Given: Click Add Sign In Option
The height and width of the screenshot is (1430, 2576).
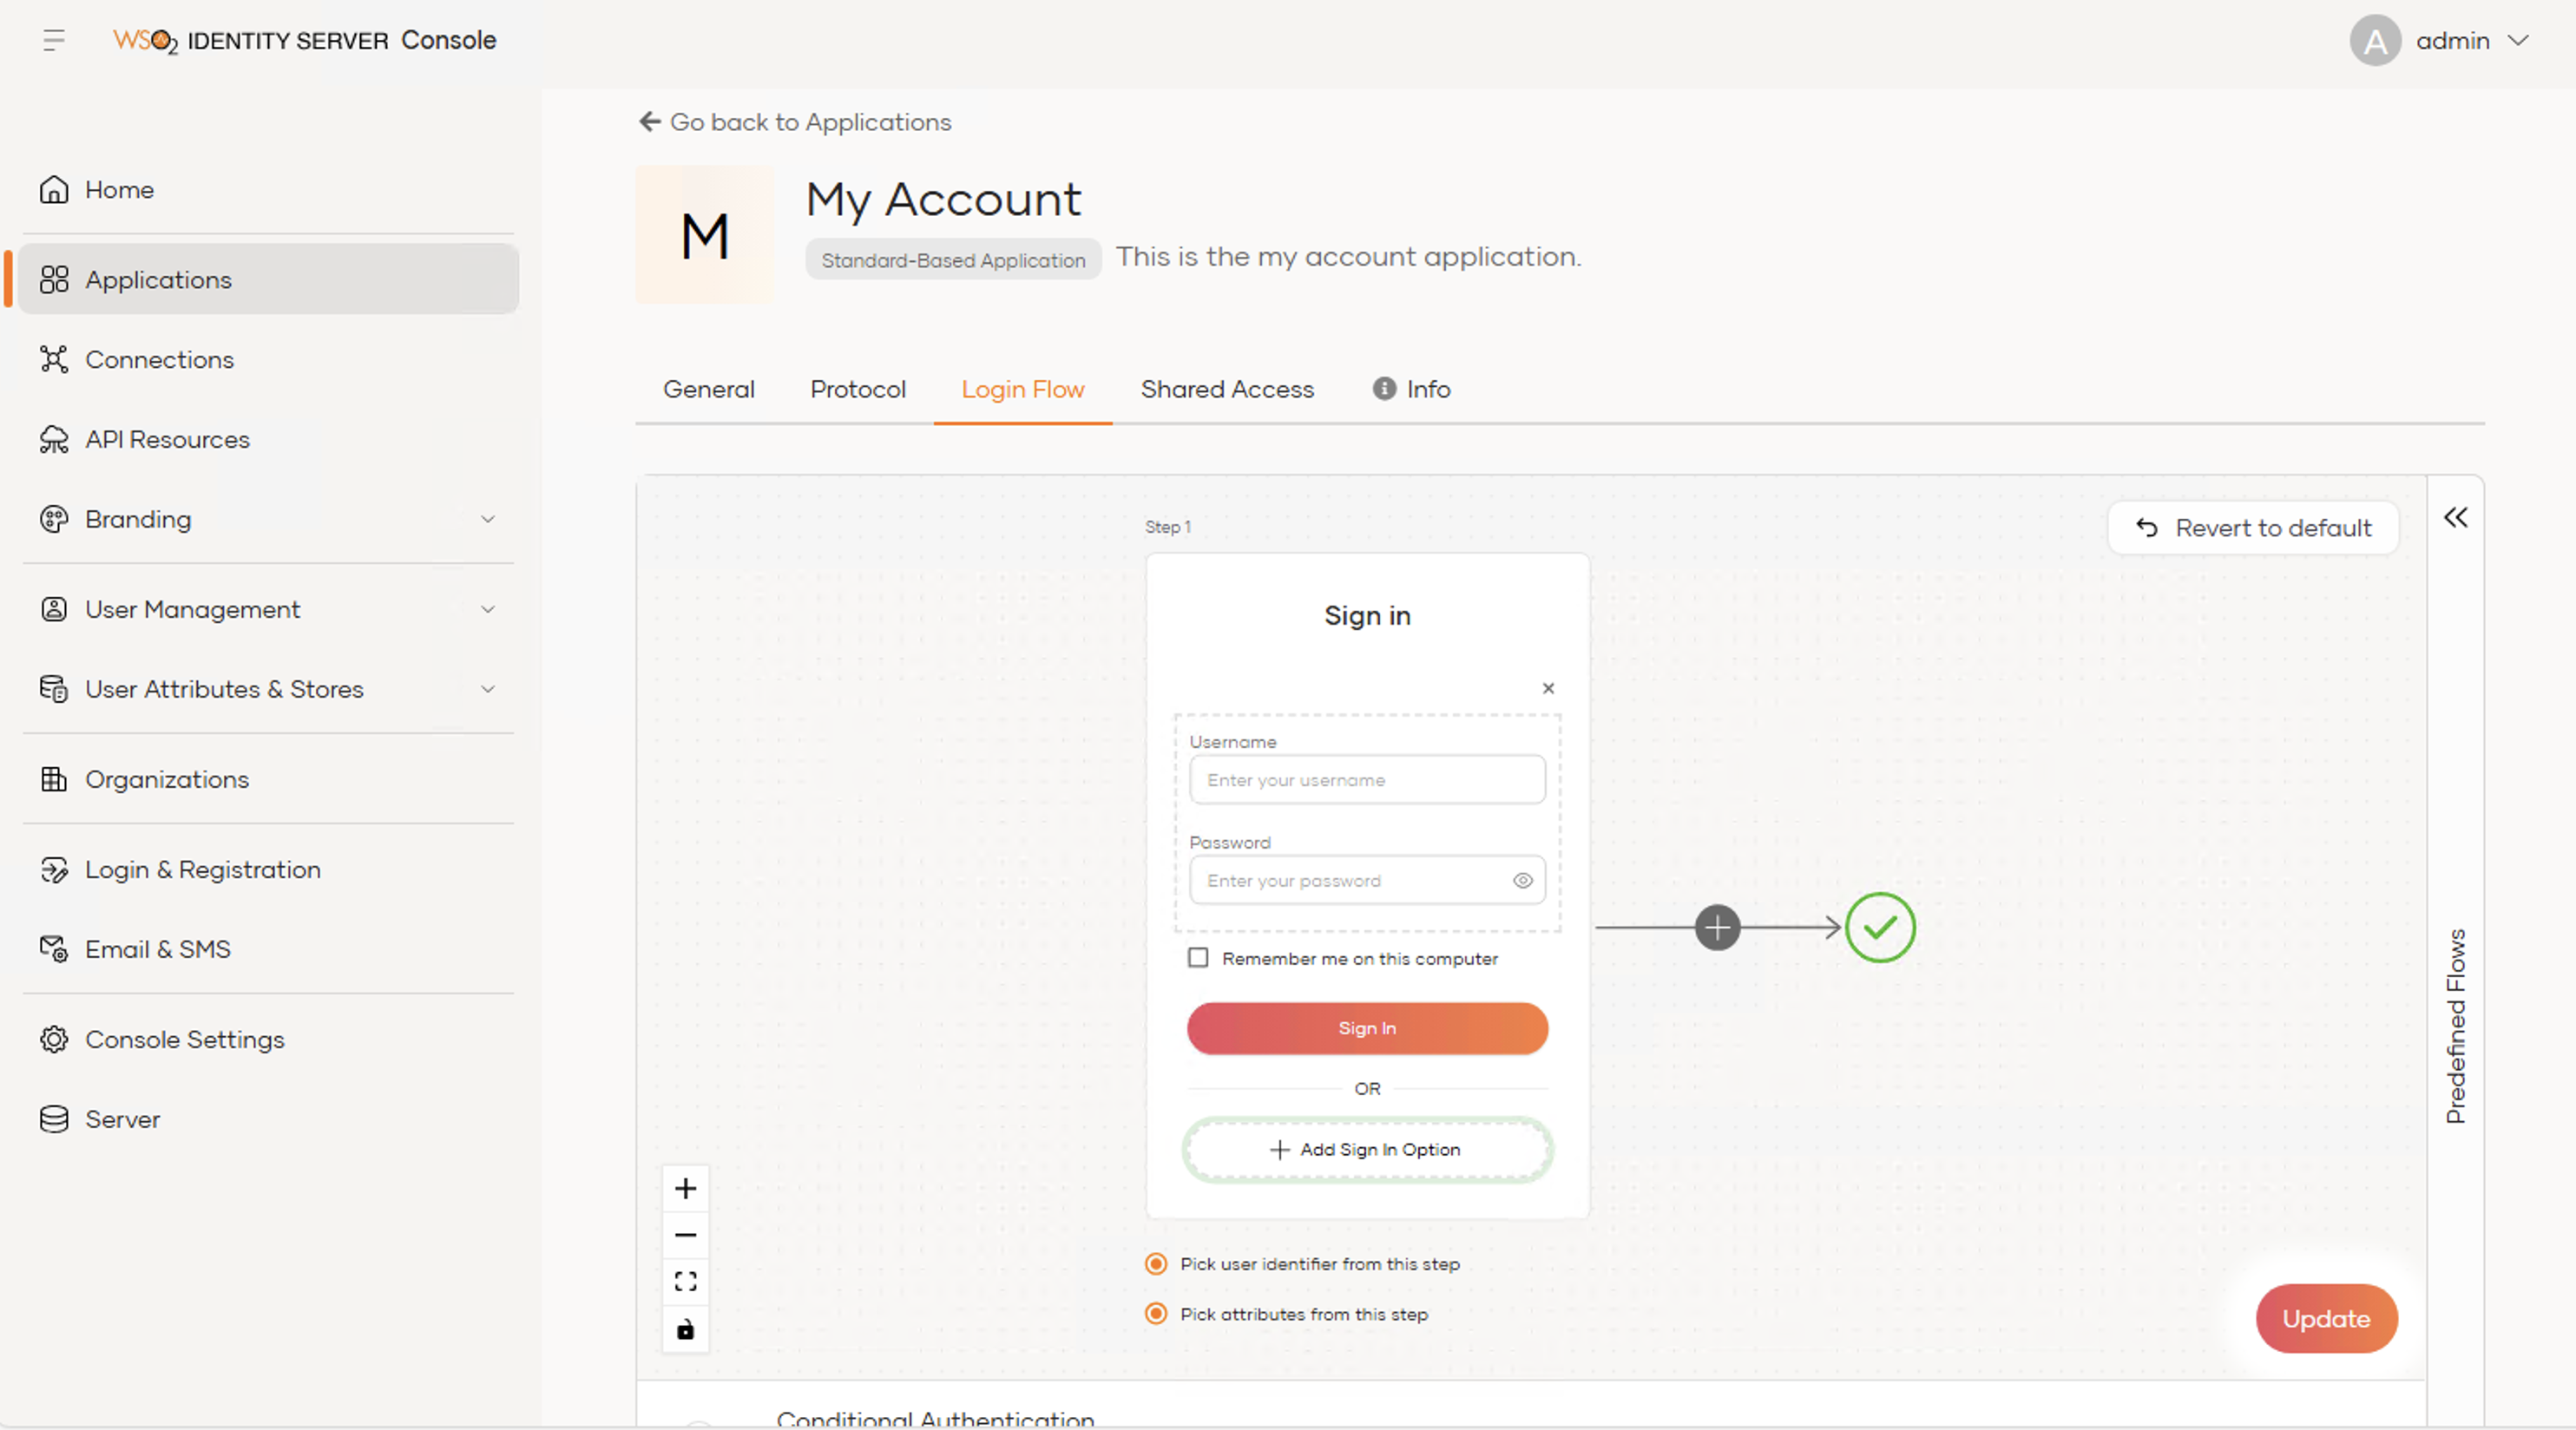Looking at the screenshot, I should (1366, 1149).
